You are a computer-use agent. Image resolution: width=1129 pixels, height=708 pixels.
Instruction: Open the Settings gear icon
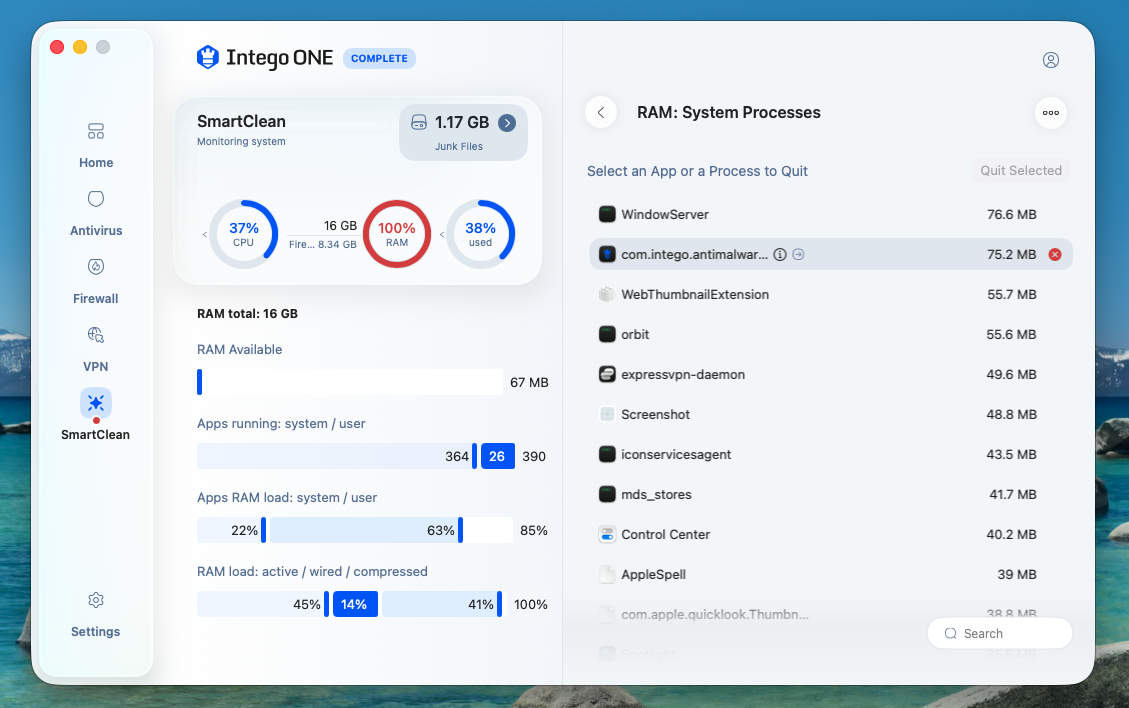[x=96, y=600]
